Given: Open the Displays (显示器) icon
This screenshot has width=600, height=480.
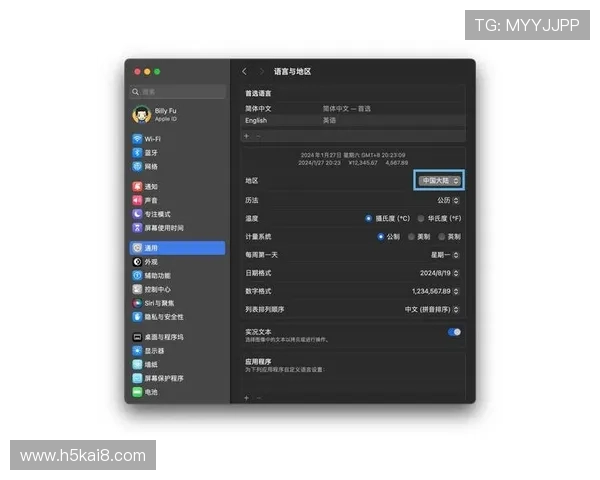Looking at the screenshot, I should tap(137, 351).
